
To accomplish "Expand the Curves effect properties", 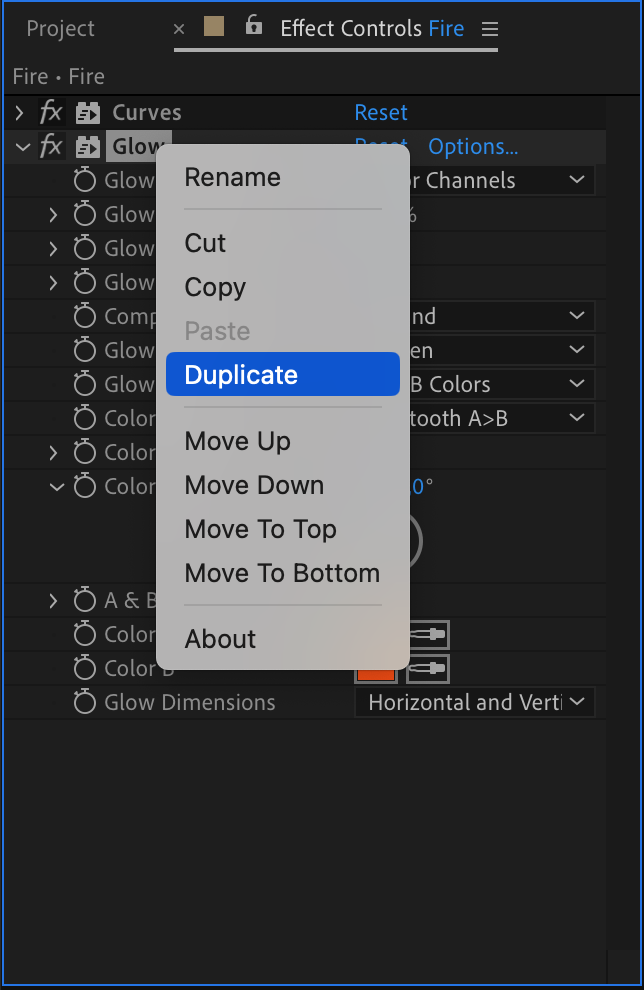I will click(x=20, y=113).
